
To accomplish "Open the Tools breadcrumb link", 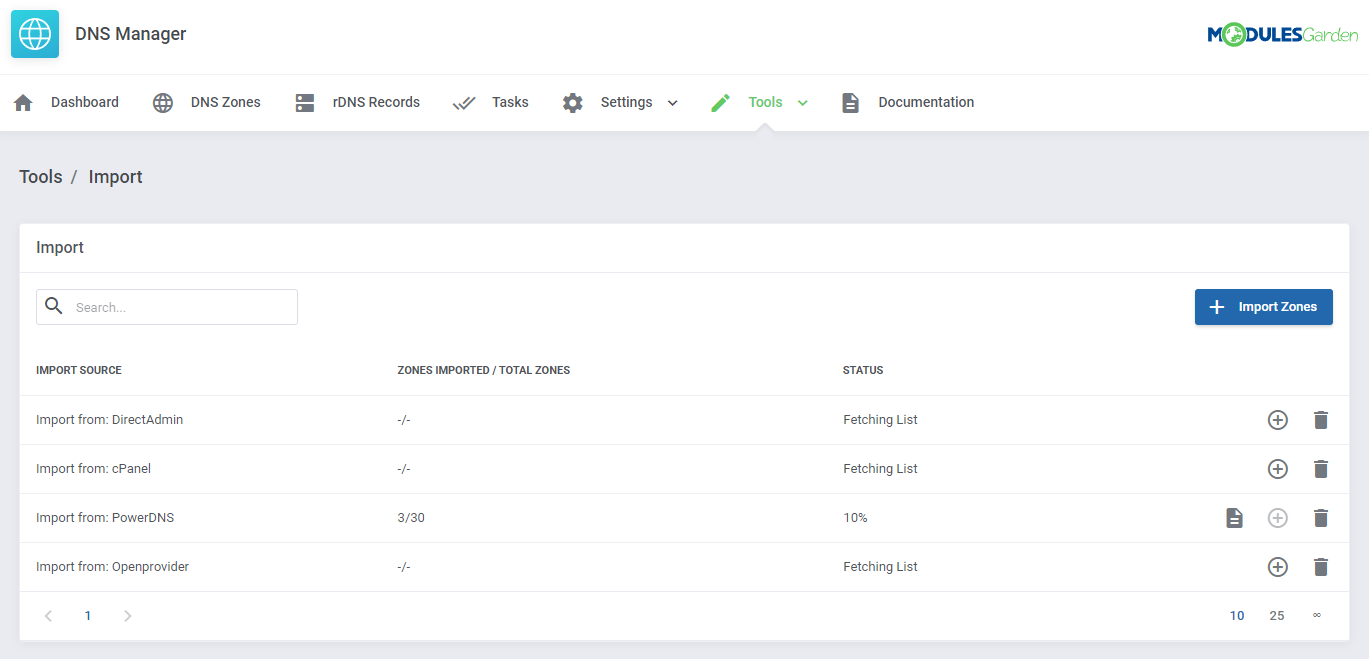I will pyautogui.click(x=40, y=176).
